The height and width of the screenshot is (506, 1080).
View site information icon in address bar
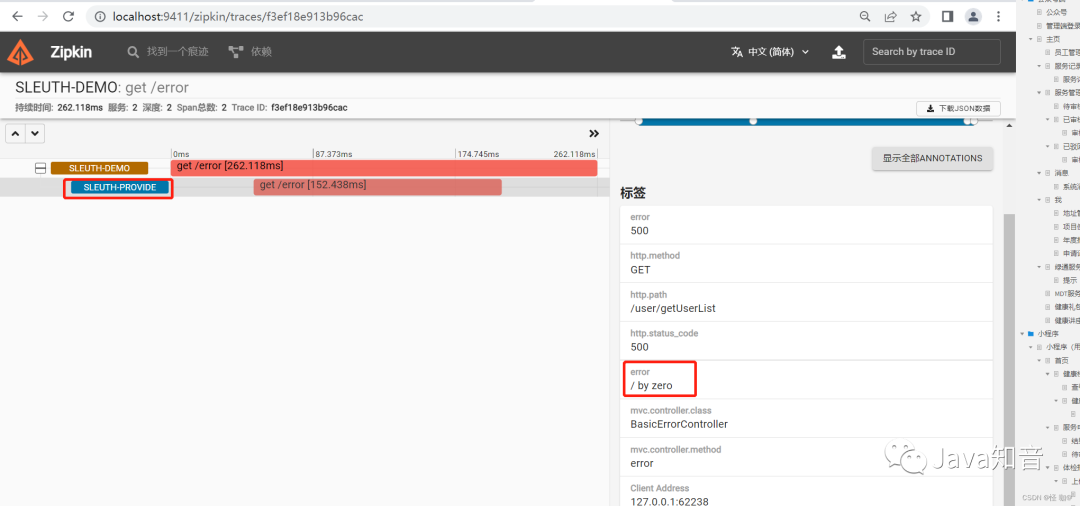(101, 17)
